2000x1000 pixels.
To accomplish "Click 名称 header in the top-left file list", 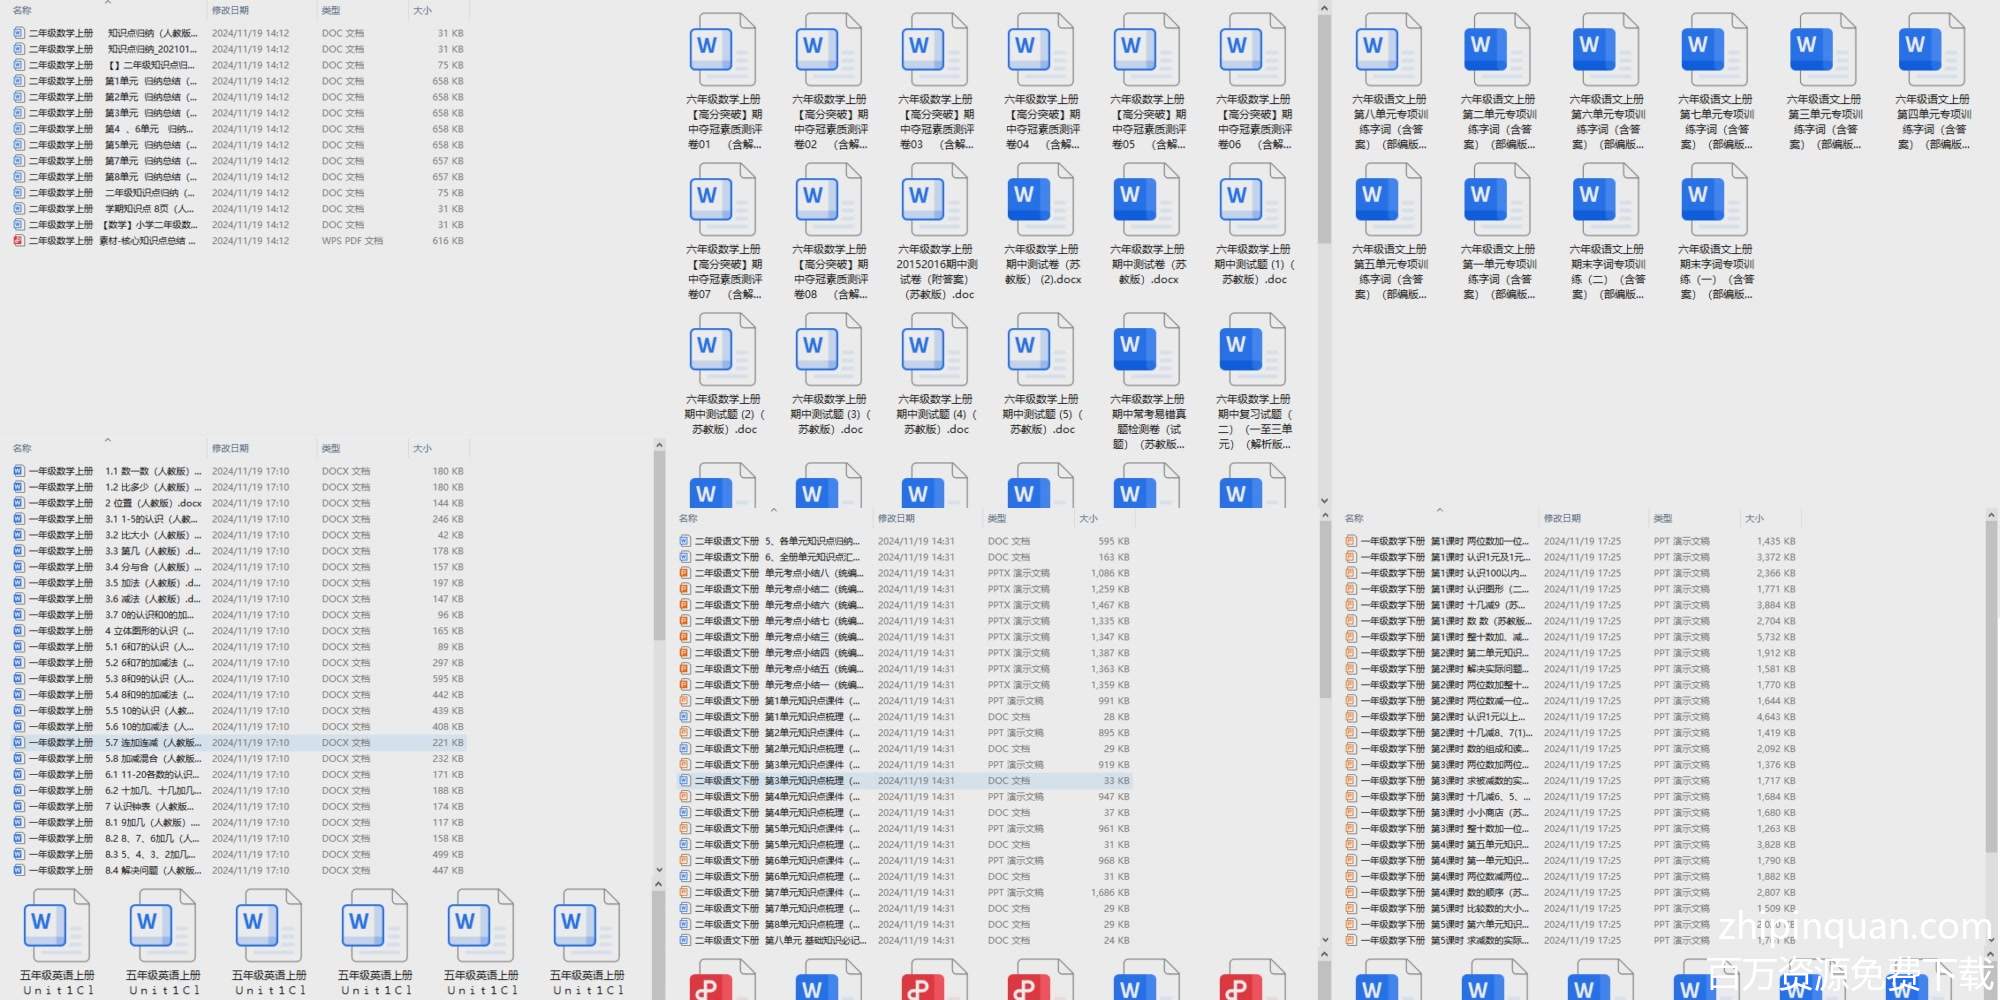I will click(22, 10).
